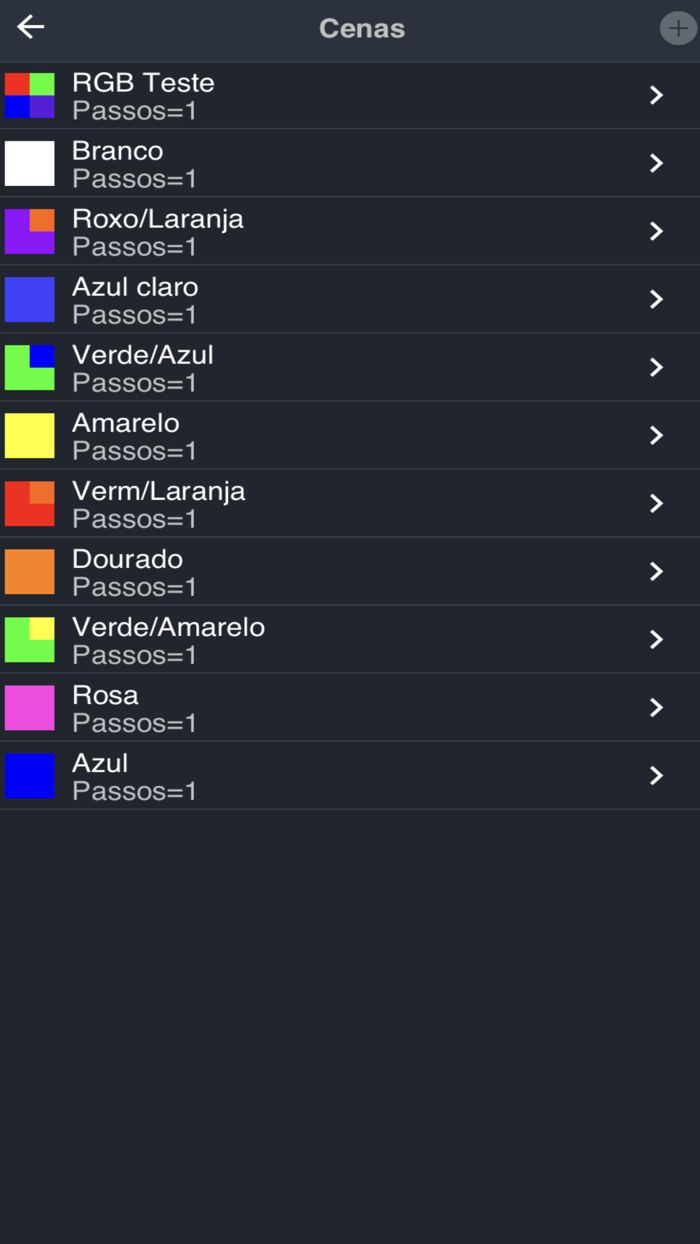Select the Azul claro scene entry
The height and width of the screenshot is (1244, 700).
pyautogui.click(x=350, y=299)
